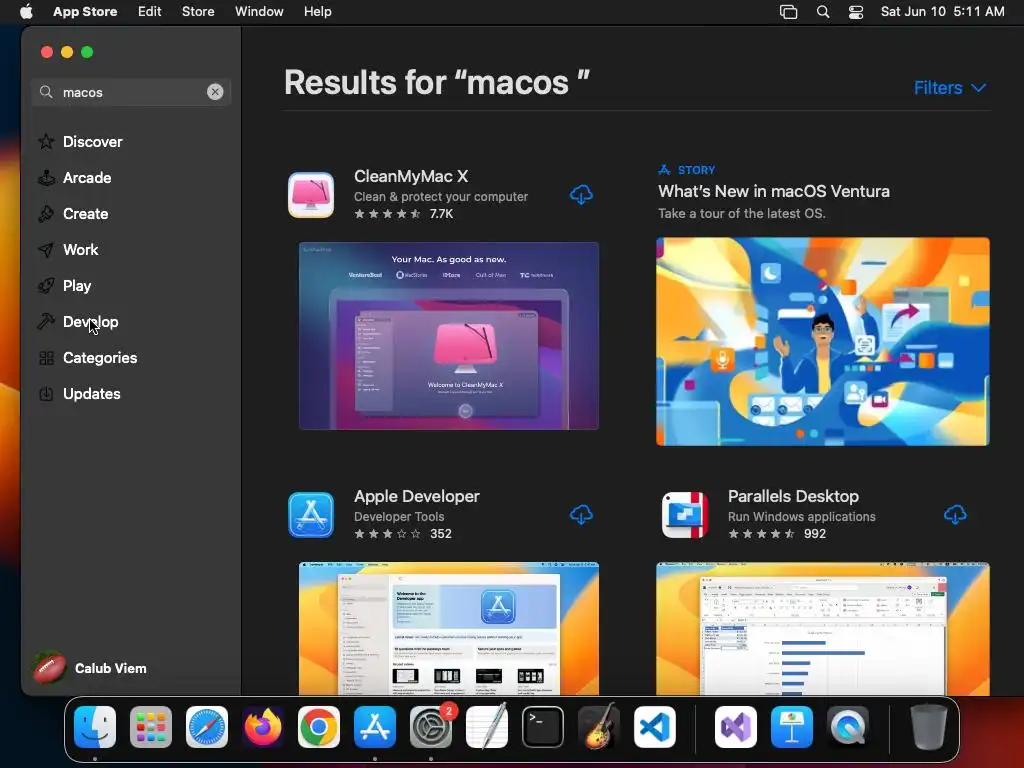Open the Window menu
This screenshot has width=1024, height=768.
259,12
